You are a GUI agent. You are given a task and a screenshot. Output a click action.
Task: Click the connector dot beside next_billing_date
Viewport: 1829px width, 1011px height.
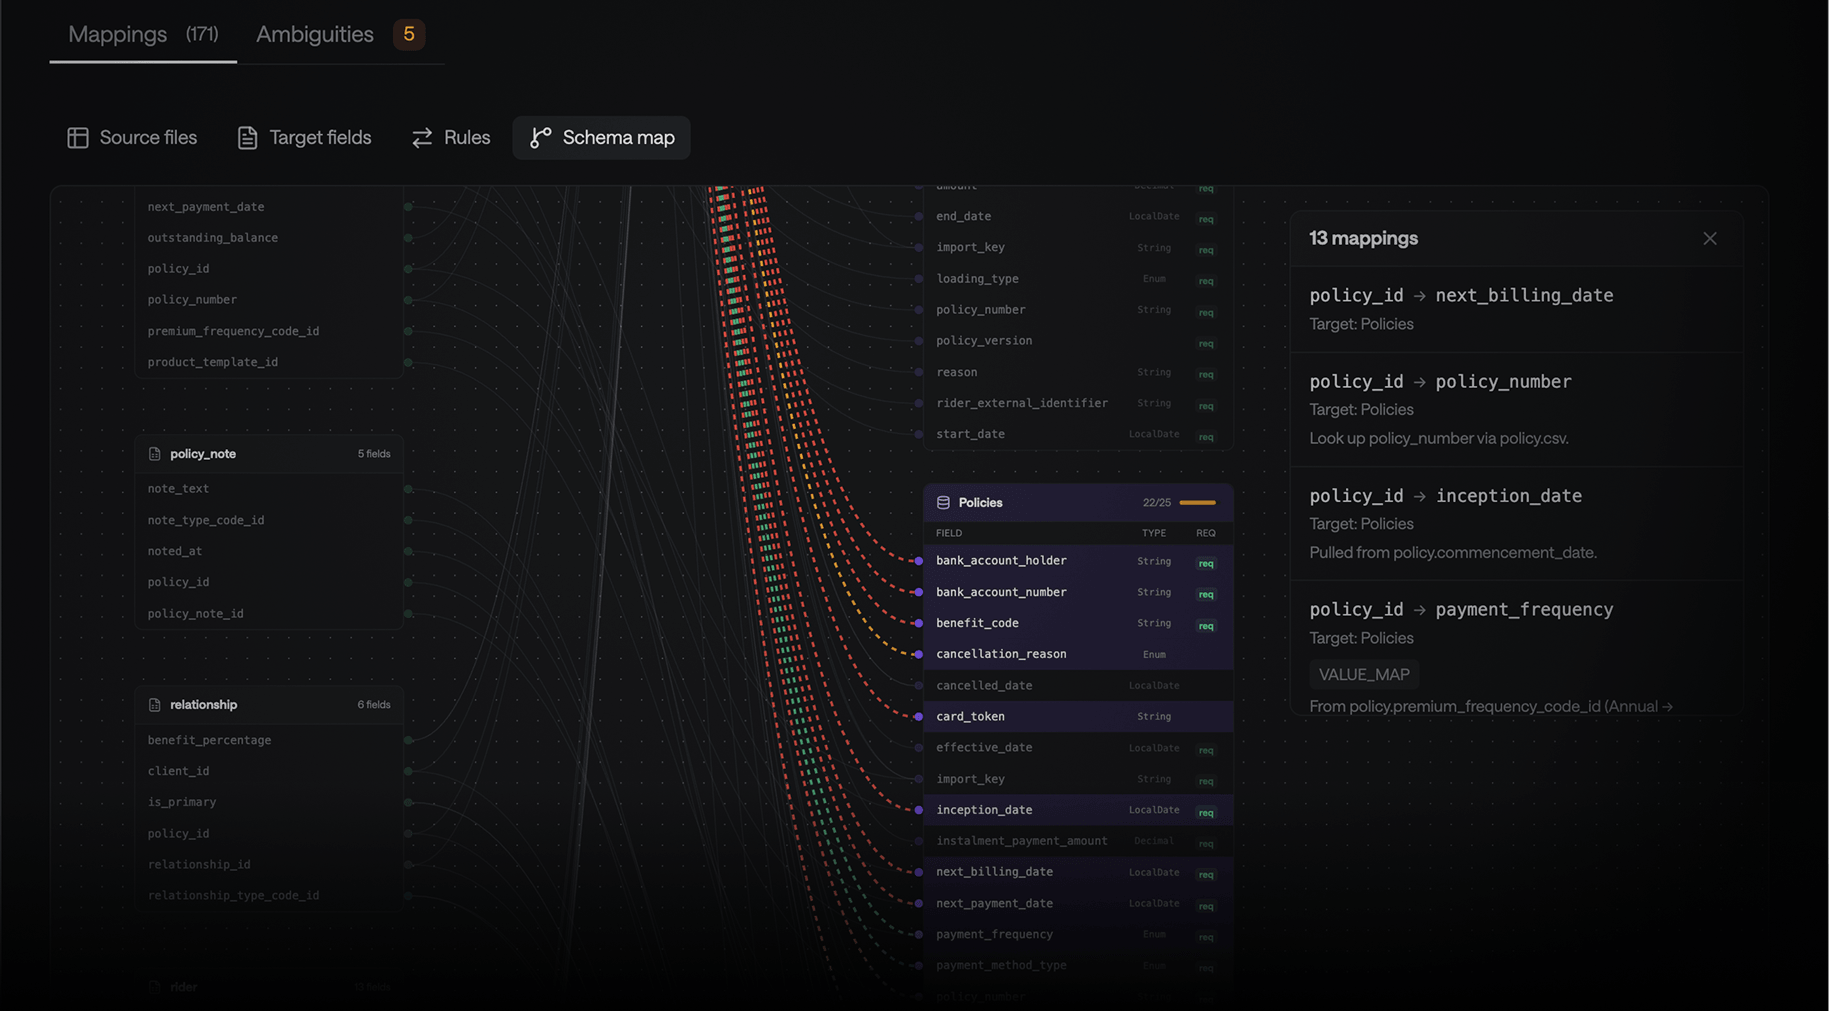point(919,872)
